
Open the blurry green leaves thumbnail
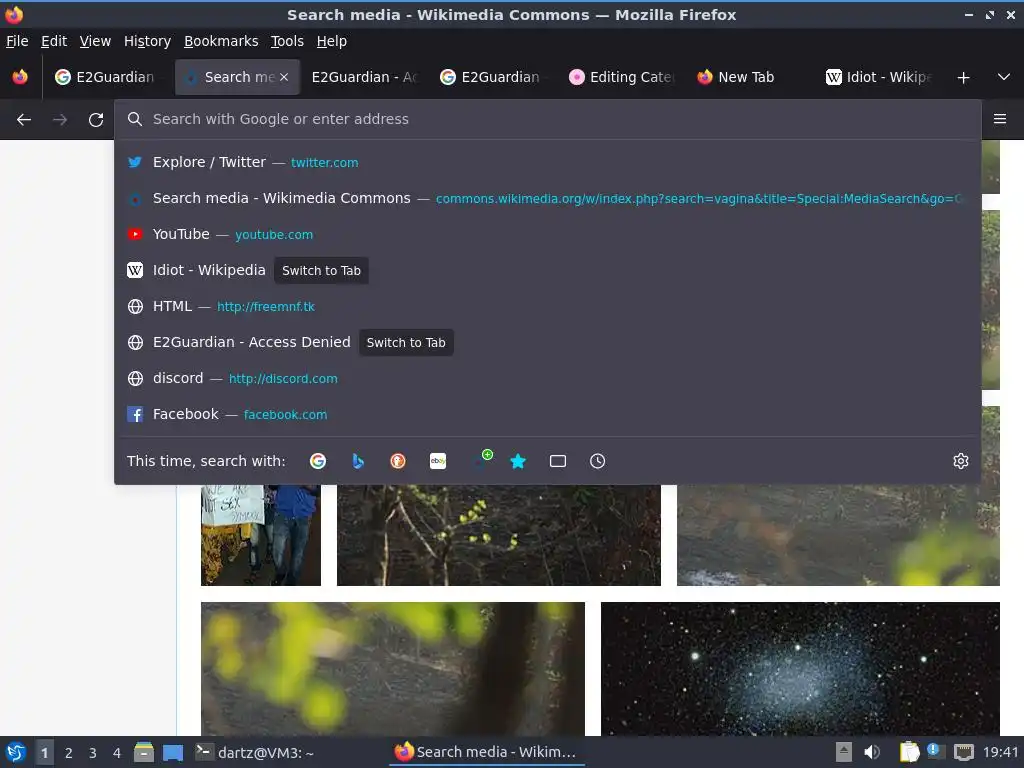(x=392, y=669)
